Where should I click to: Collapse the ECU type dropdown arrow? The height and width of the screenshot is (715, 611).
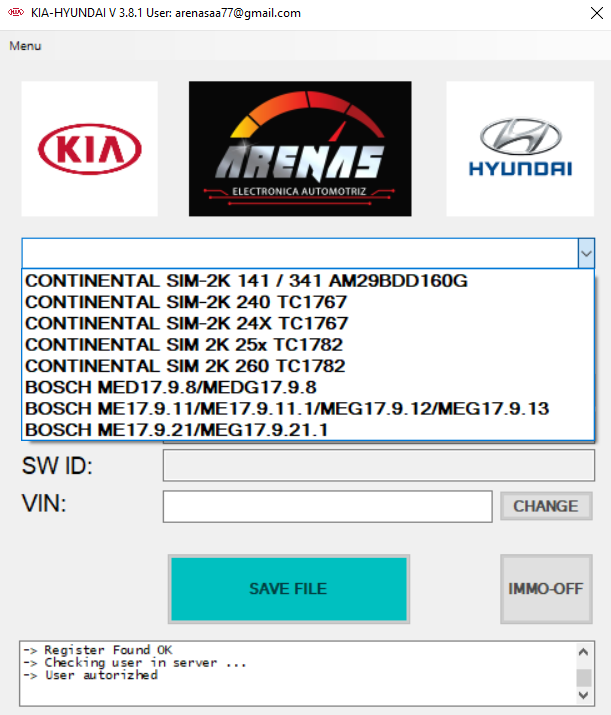tap(586, 254)
